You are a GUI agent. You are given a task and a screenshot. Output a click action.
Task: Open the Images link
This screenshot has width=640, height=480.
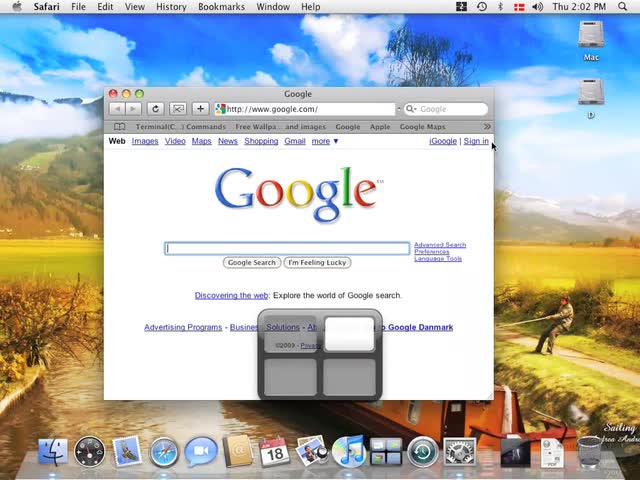(x=145, y=141)
